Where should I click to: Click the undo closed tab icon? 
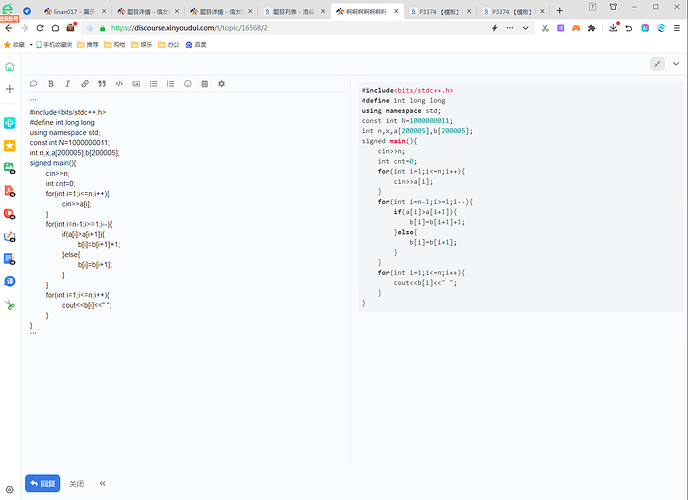click(x=628, y=28)
